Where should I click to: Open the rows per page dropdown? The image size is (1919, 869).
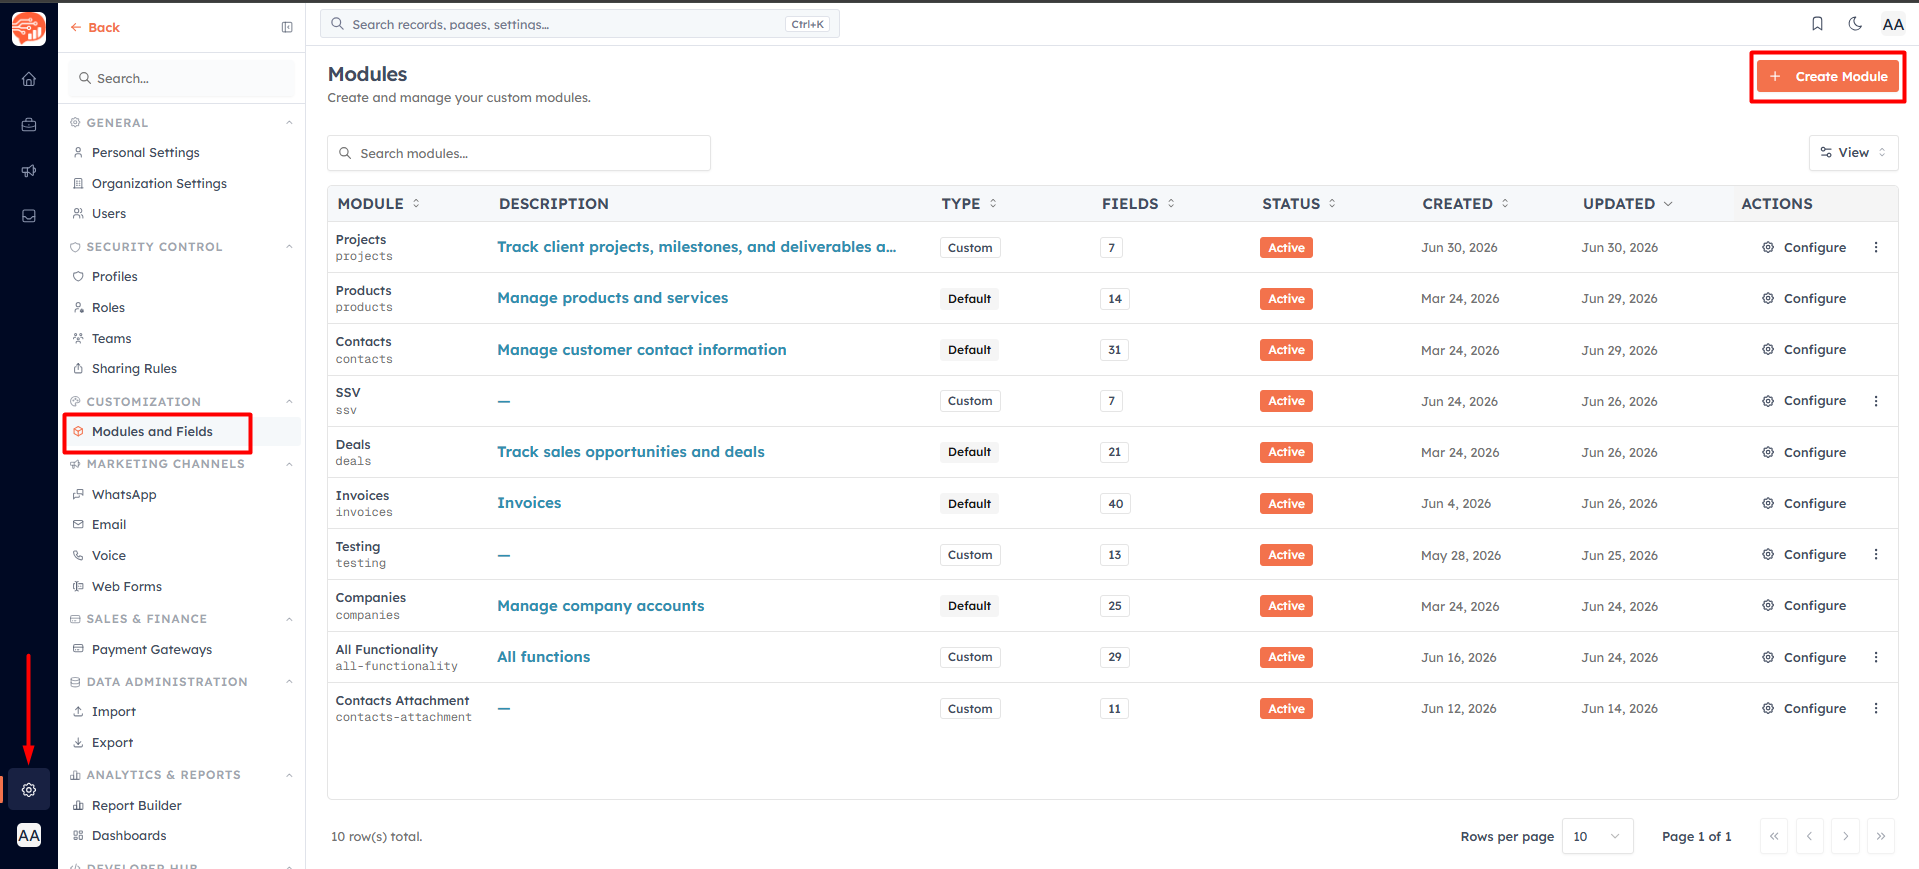pos(1597,836)
